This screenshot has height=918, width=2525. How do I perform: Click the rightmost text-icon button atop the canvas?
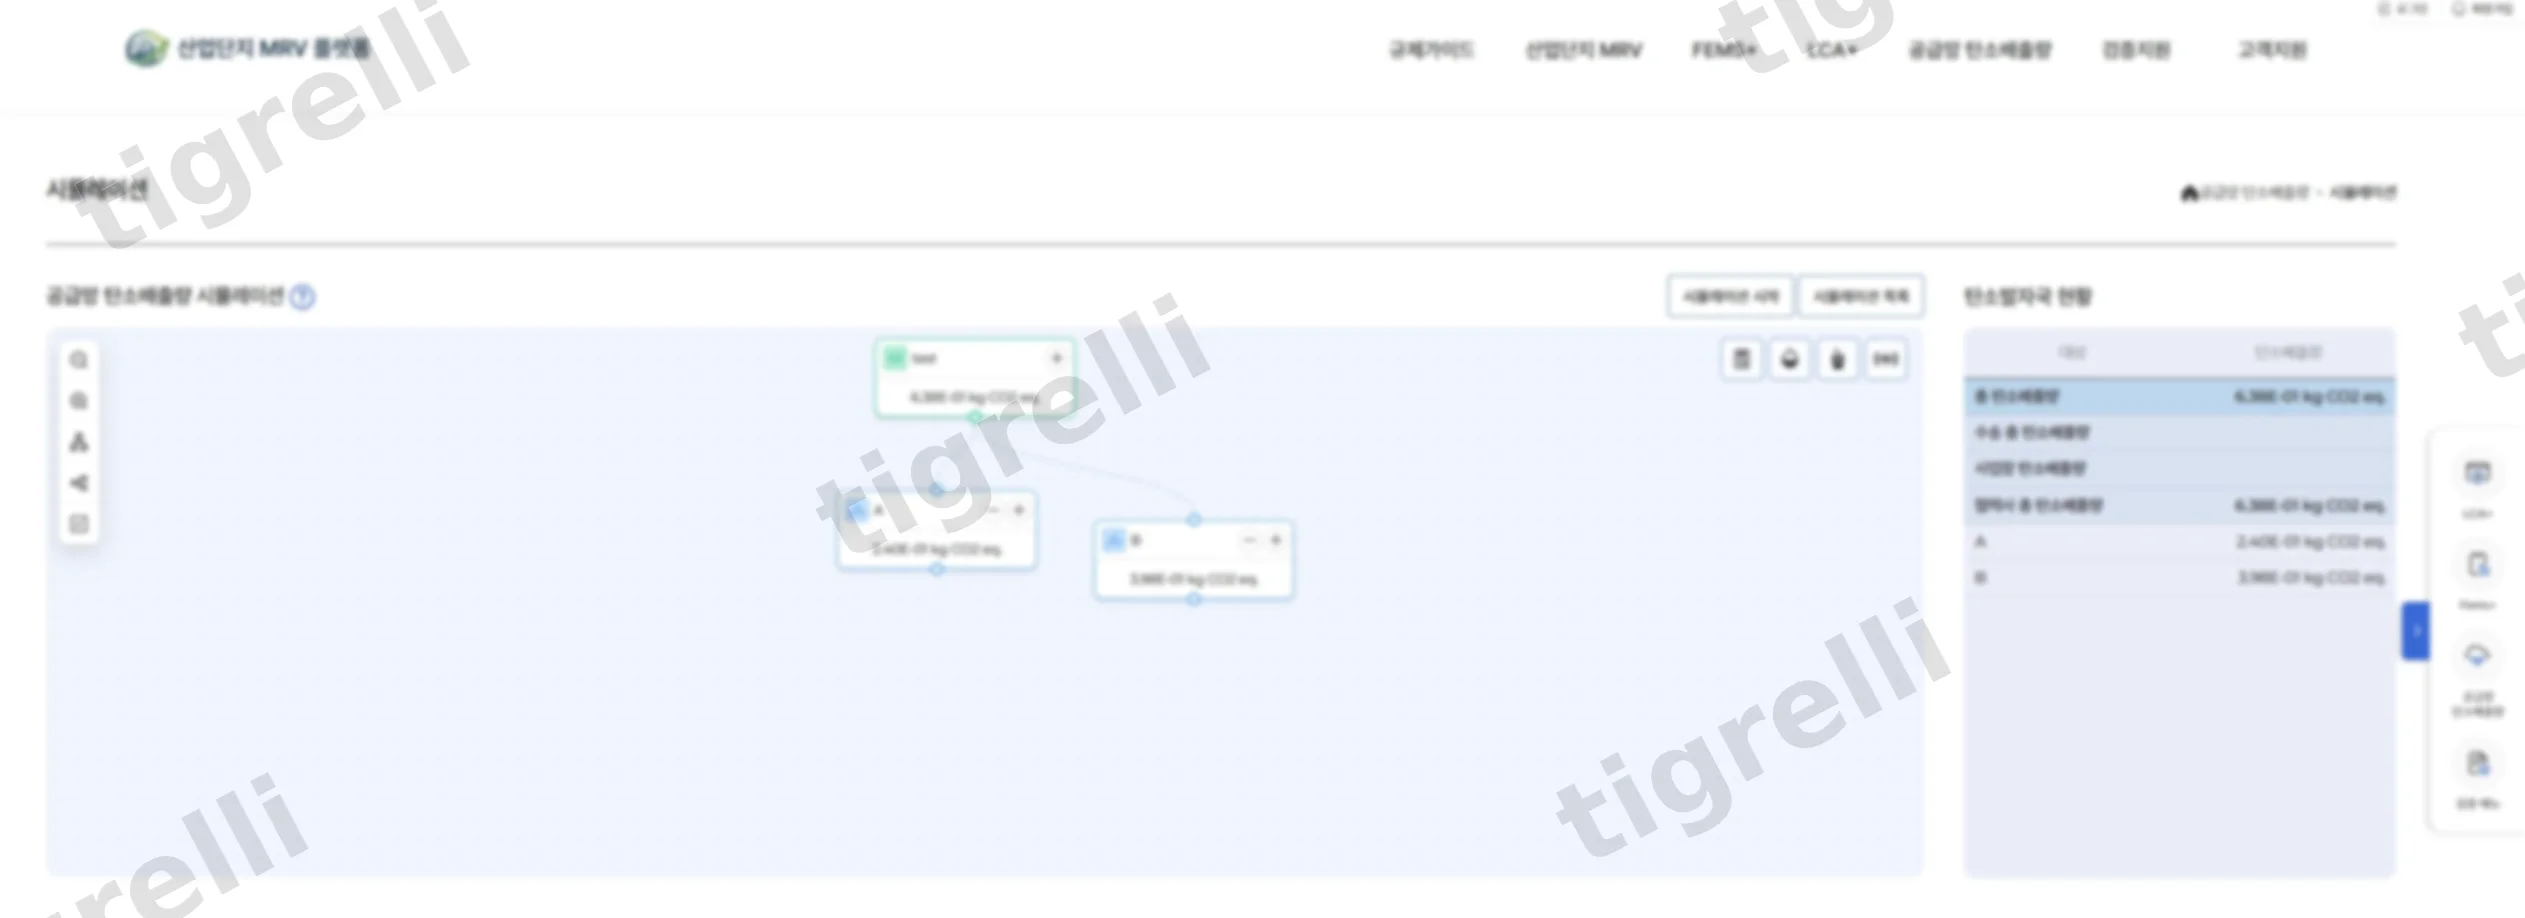(1885, 359)
